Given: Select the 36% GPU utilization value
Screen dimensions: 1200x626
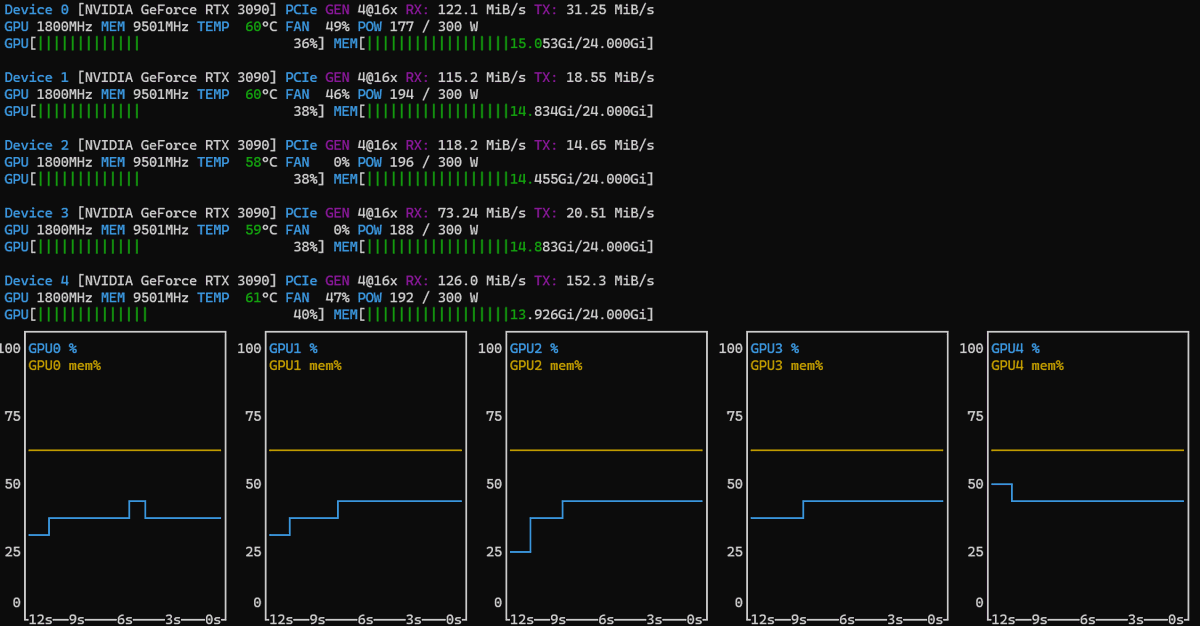Looking at the screenshot, I should tap(306, 43).
